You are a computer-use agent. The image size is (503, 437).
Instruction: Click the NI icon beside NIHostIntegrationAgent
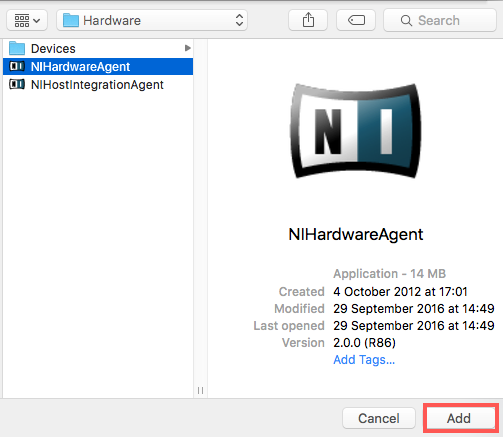coord(17,84)
